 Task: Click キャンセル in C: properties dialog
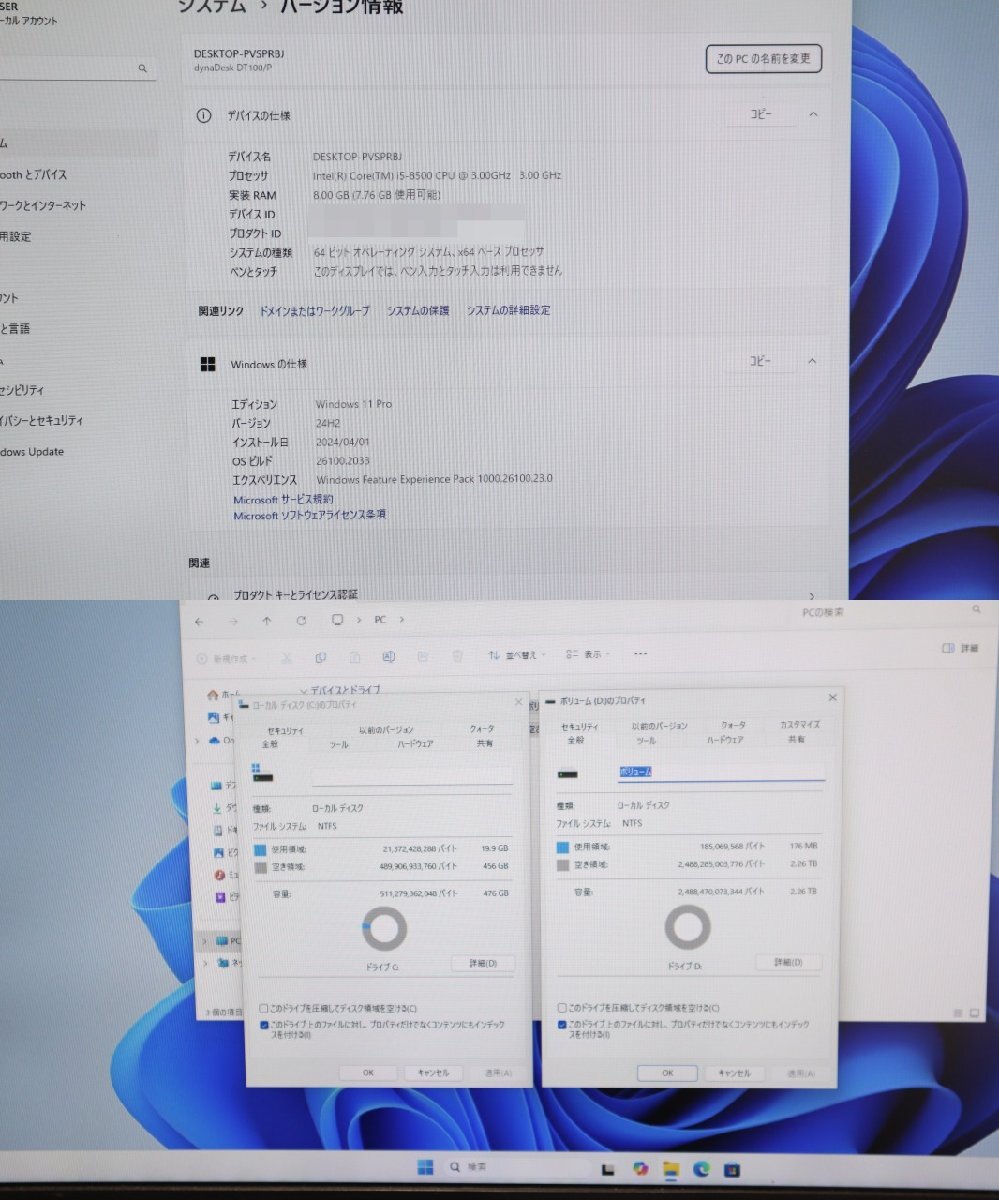433,1073
